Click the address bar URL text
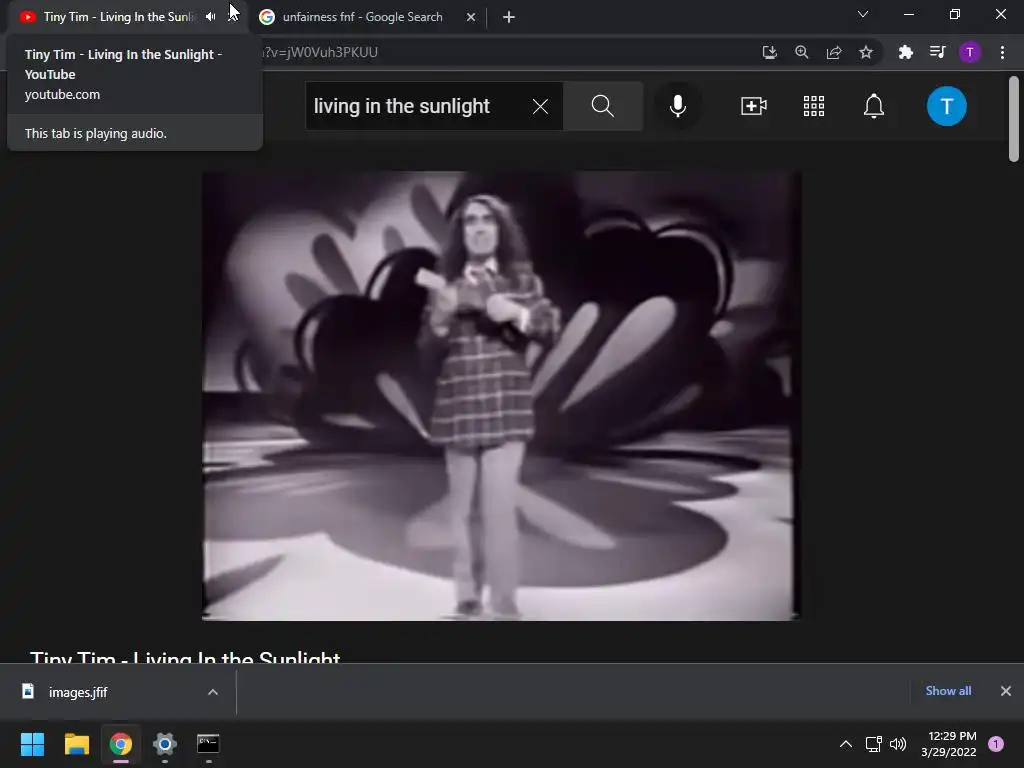Viewport: 1024px width, 768px height. point(320,52)
